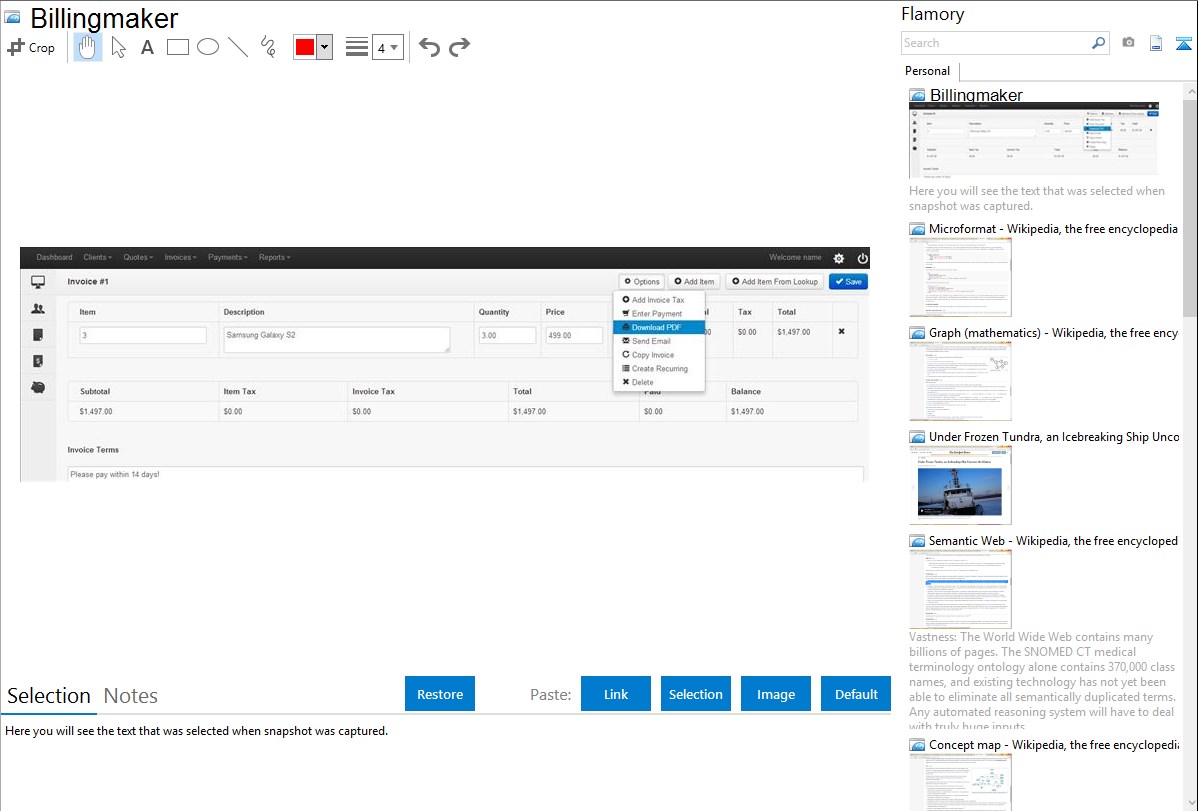
Task: Click the Add Item button
Action: click(695, 281)
